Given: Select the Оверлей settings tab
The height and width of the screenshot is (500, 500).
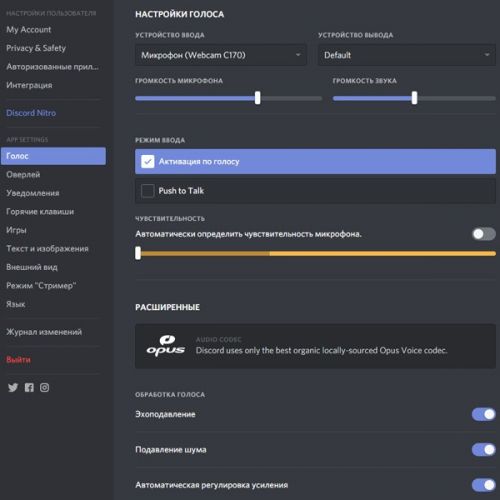Looking at the screenshot, I should point(23,174).
